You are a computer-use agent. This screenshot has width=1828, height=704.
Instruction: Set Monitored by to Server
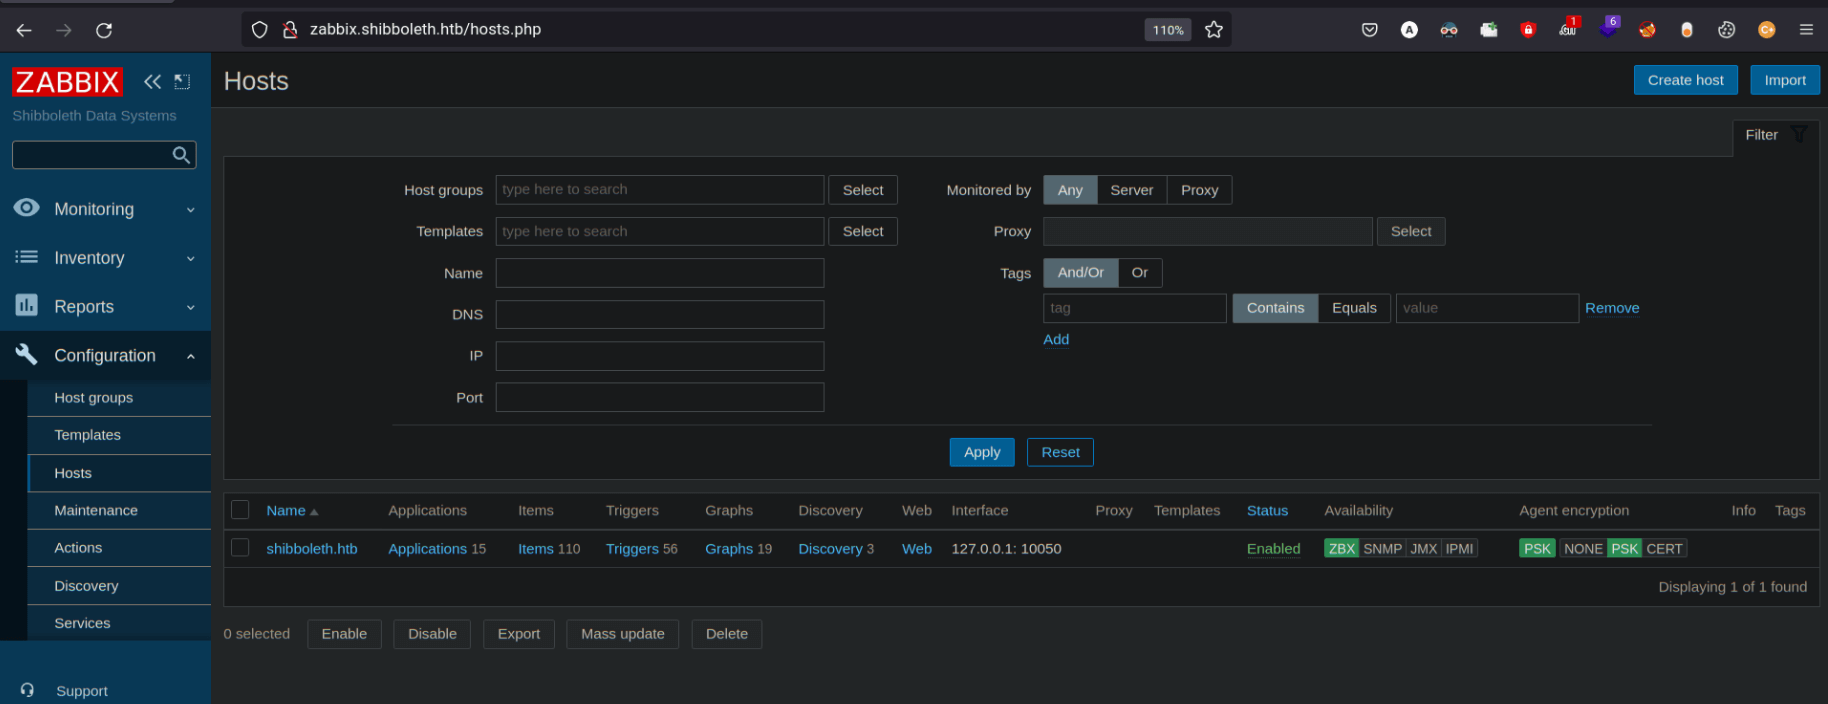(1132, 190)
